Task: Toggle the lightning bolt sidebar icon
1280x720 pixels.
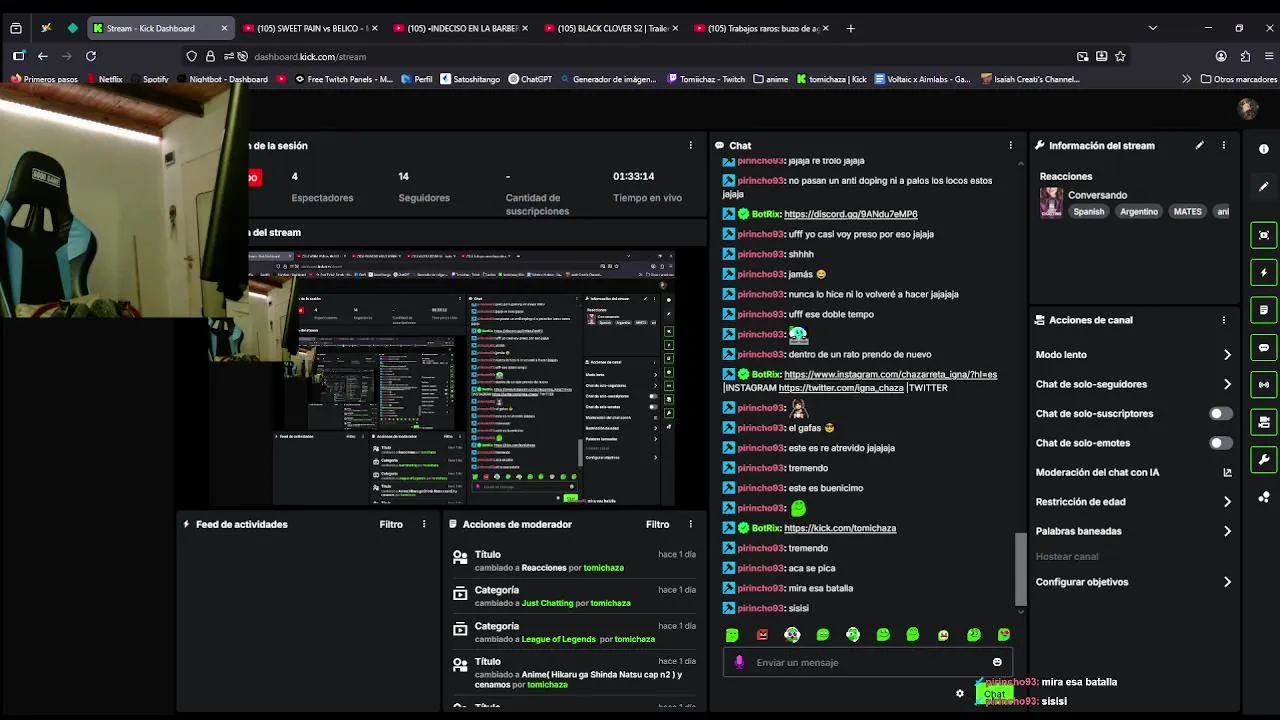Action: click(1264, 272)
